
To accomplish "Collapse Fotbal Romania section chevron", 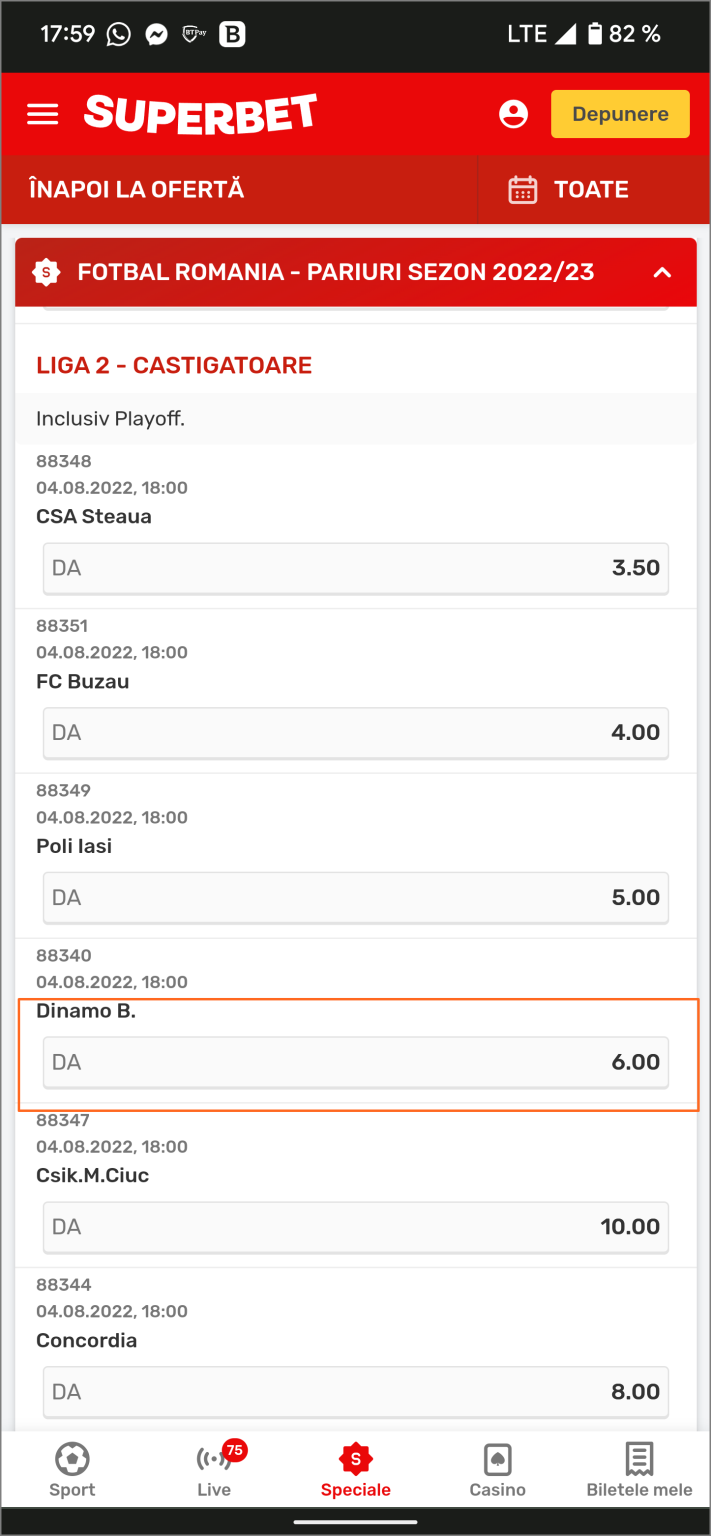I will [x=662, y=272].
